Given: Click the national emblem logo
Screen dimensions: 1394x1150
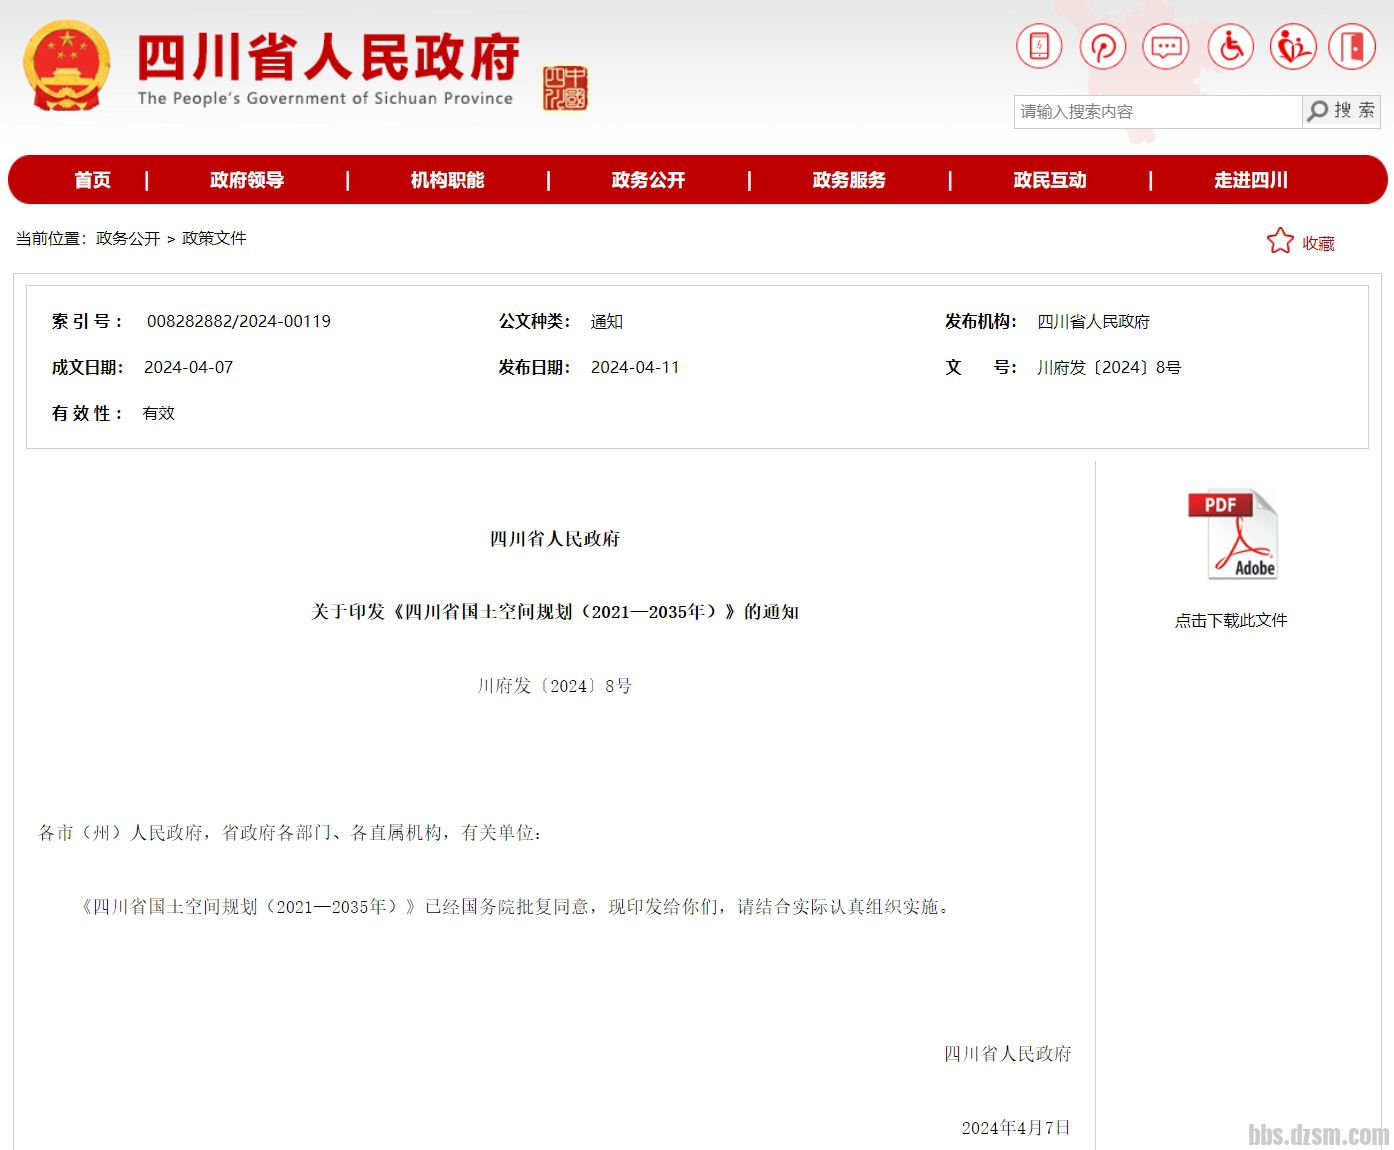Looking at the screenshot, I should pos(67,66).
